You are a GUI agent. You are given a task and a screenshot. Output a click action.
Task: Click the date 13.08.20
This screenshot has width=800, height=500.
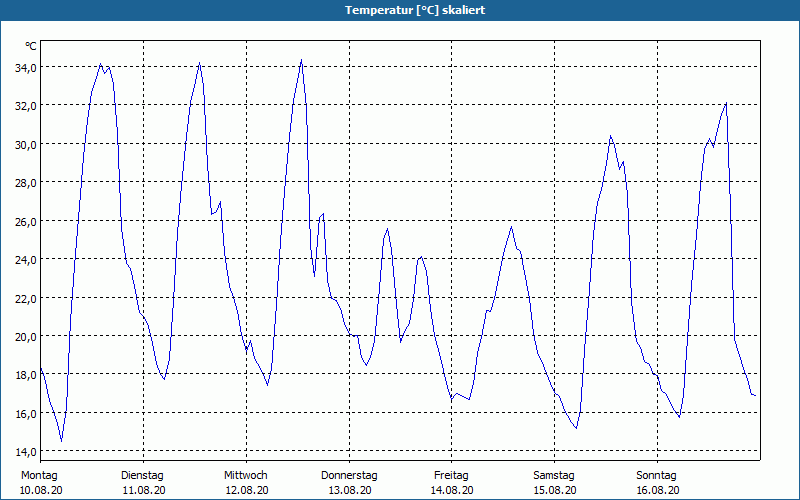tap(349, 491)
